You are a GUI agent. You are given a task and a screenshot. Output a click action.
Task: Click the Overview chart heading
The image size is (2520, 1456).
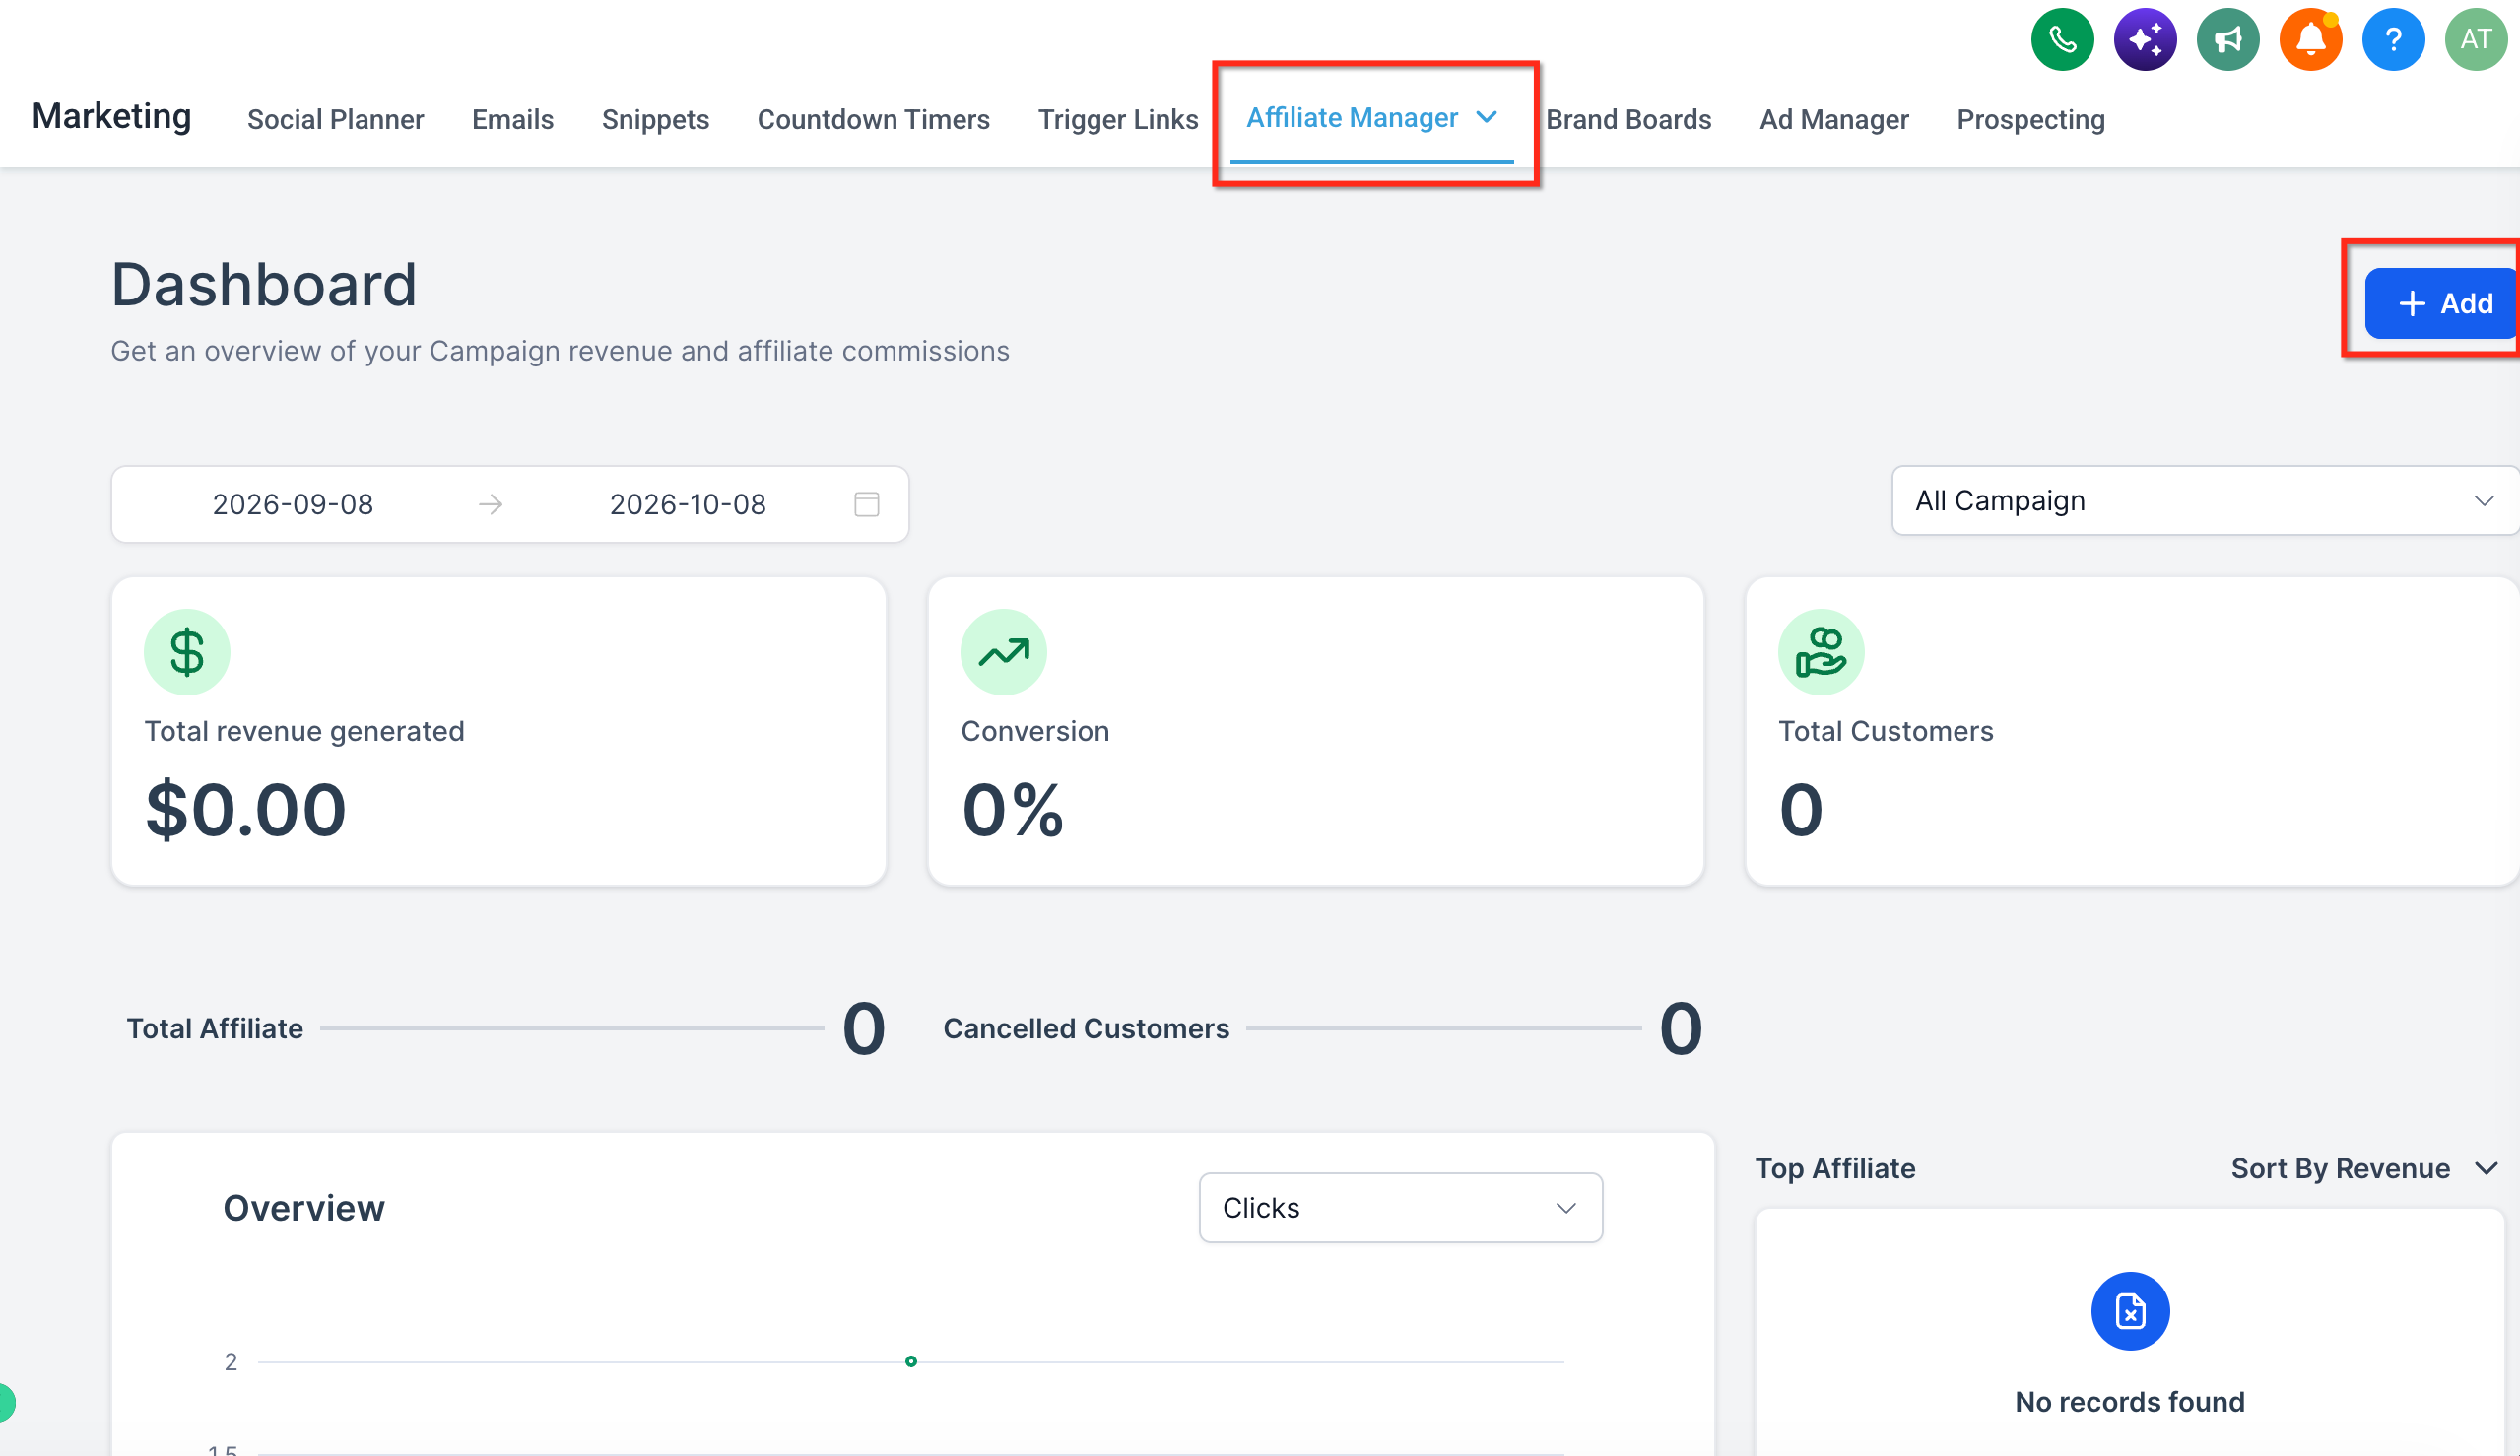303,1208
